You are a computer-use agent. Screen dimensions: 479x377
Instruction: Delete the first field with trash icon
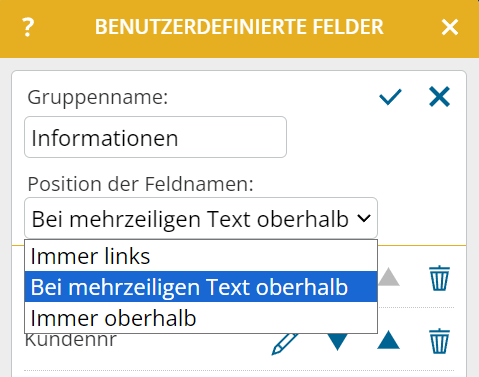click(x=439, y=278)
